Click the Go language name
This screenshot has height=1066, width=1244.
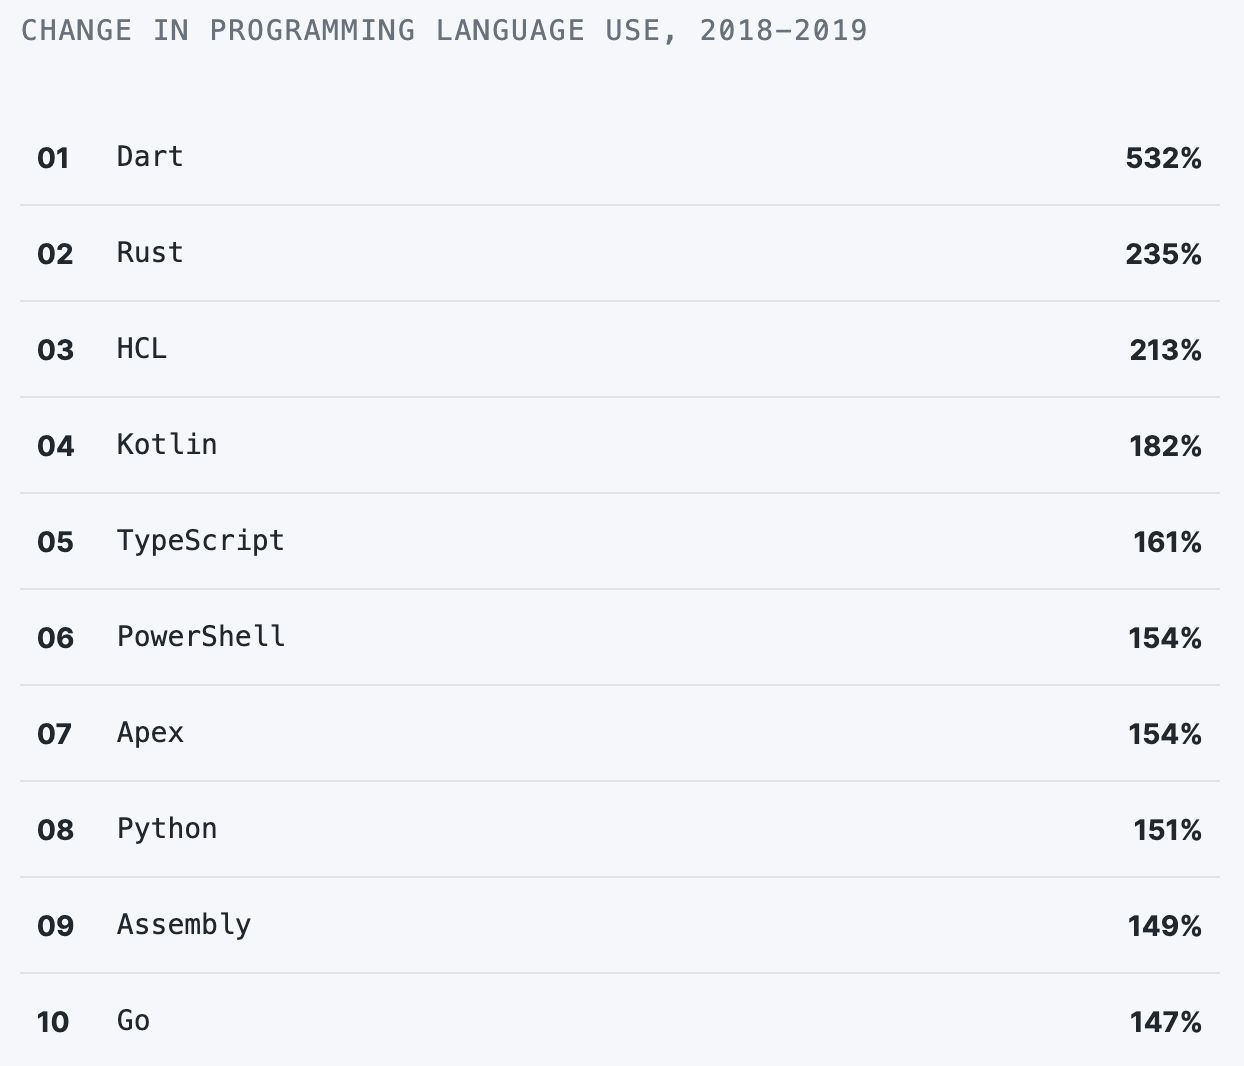(133, 1021)
